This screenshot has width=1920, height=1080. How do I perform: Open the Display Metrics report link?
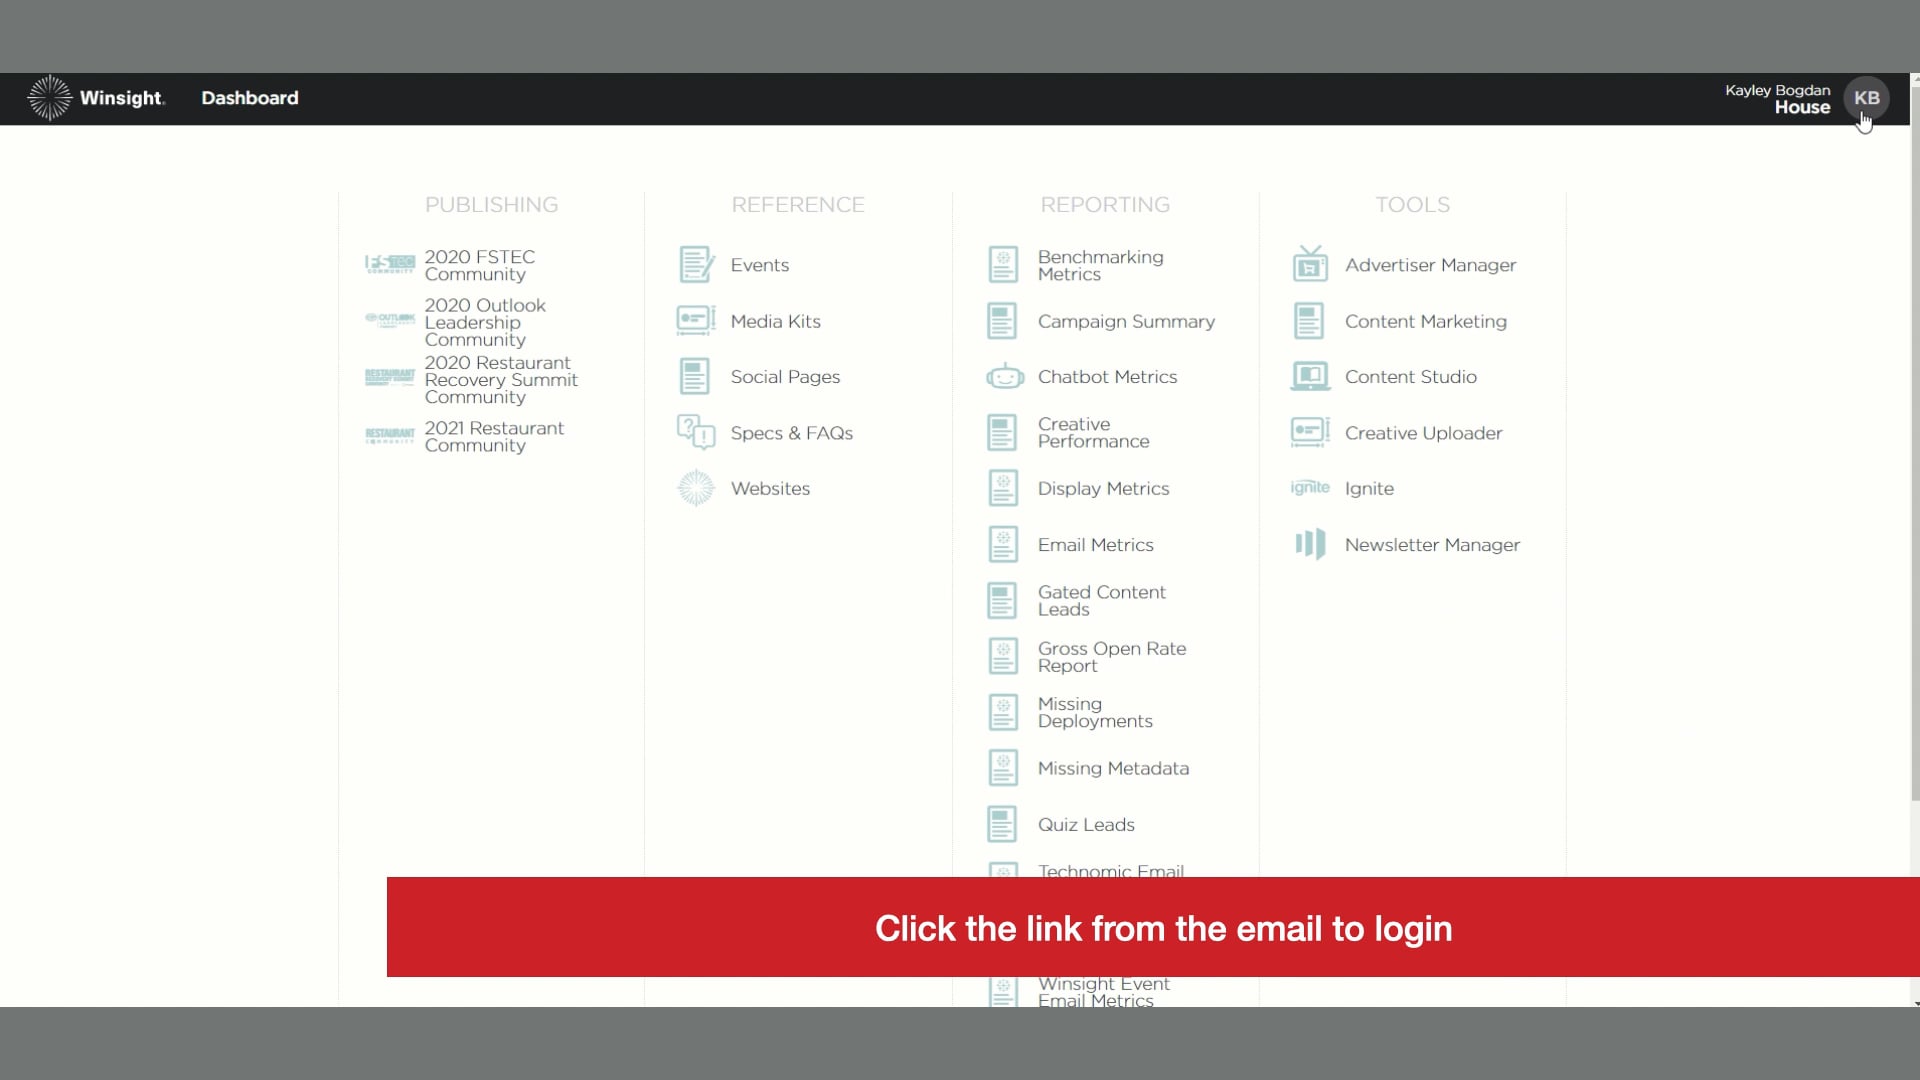[1103, 488]
